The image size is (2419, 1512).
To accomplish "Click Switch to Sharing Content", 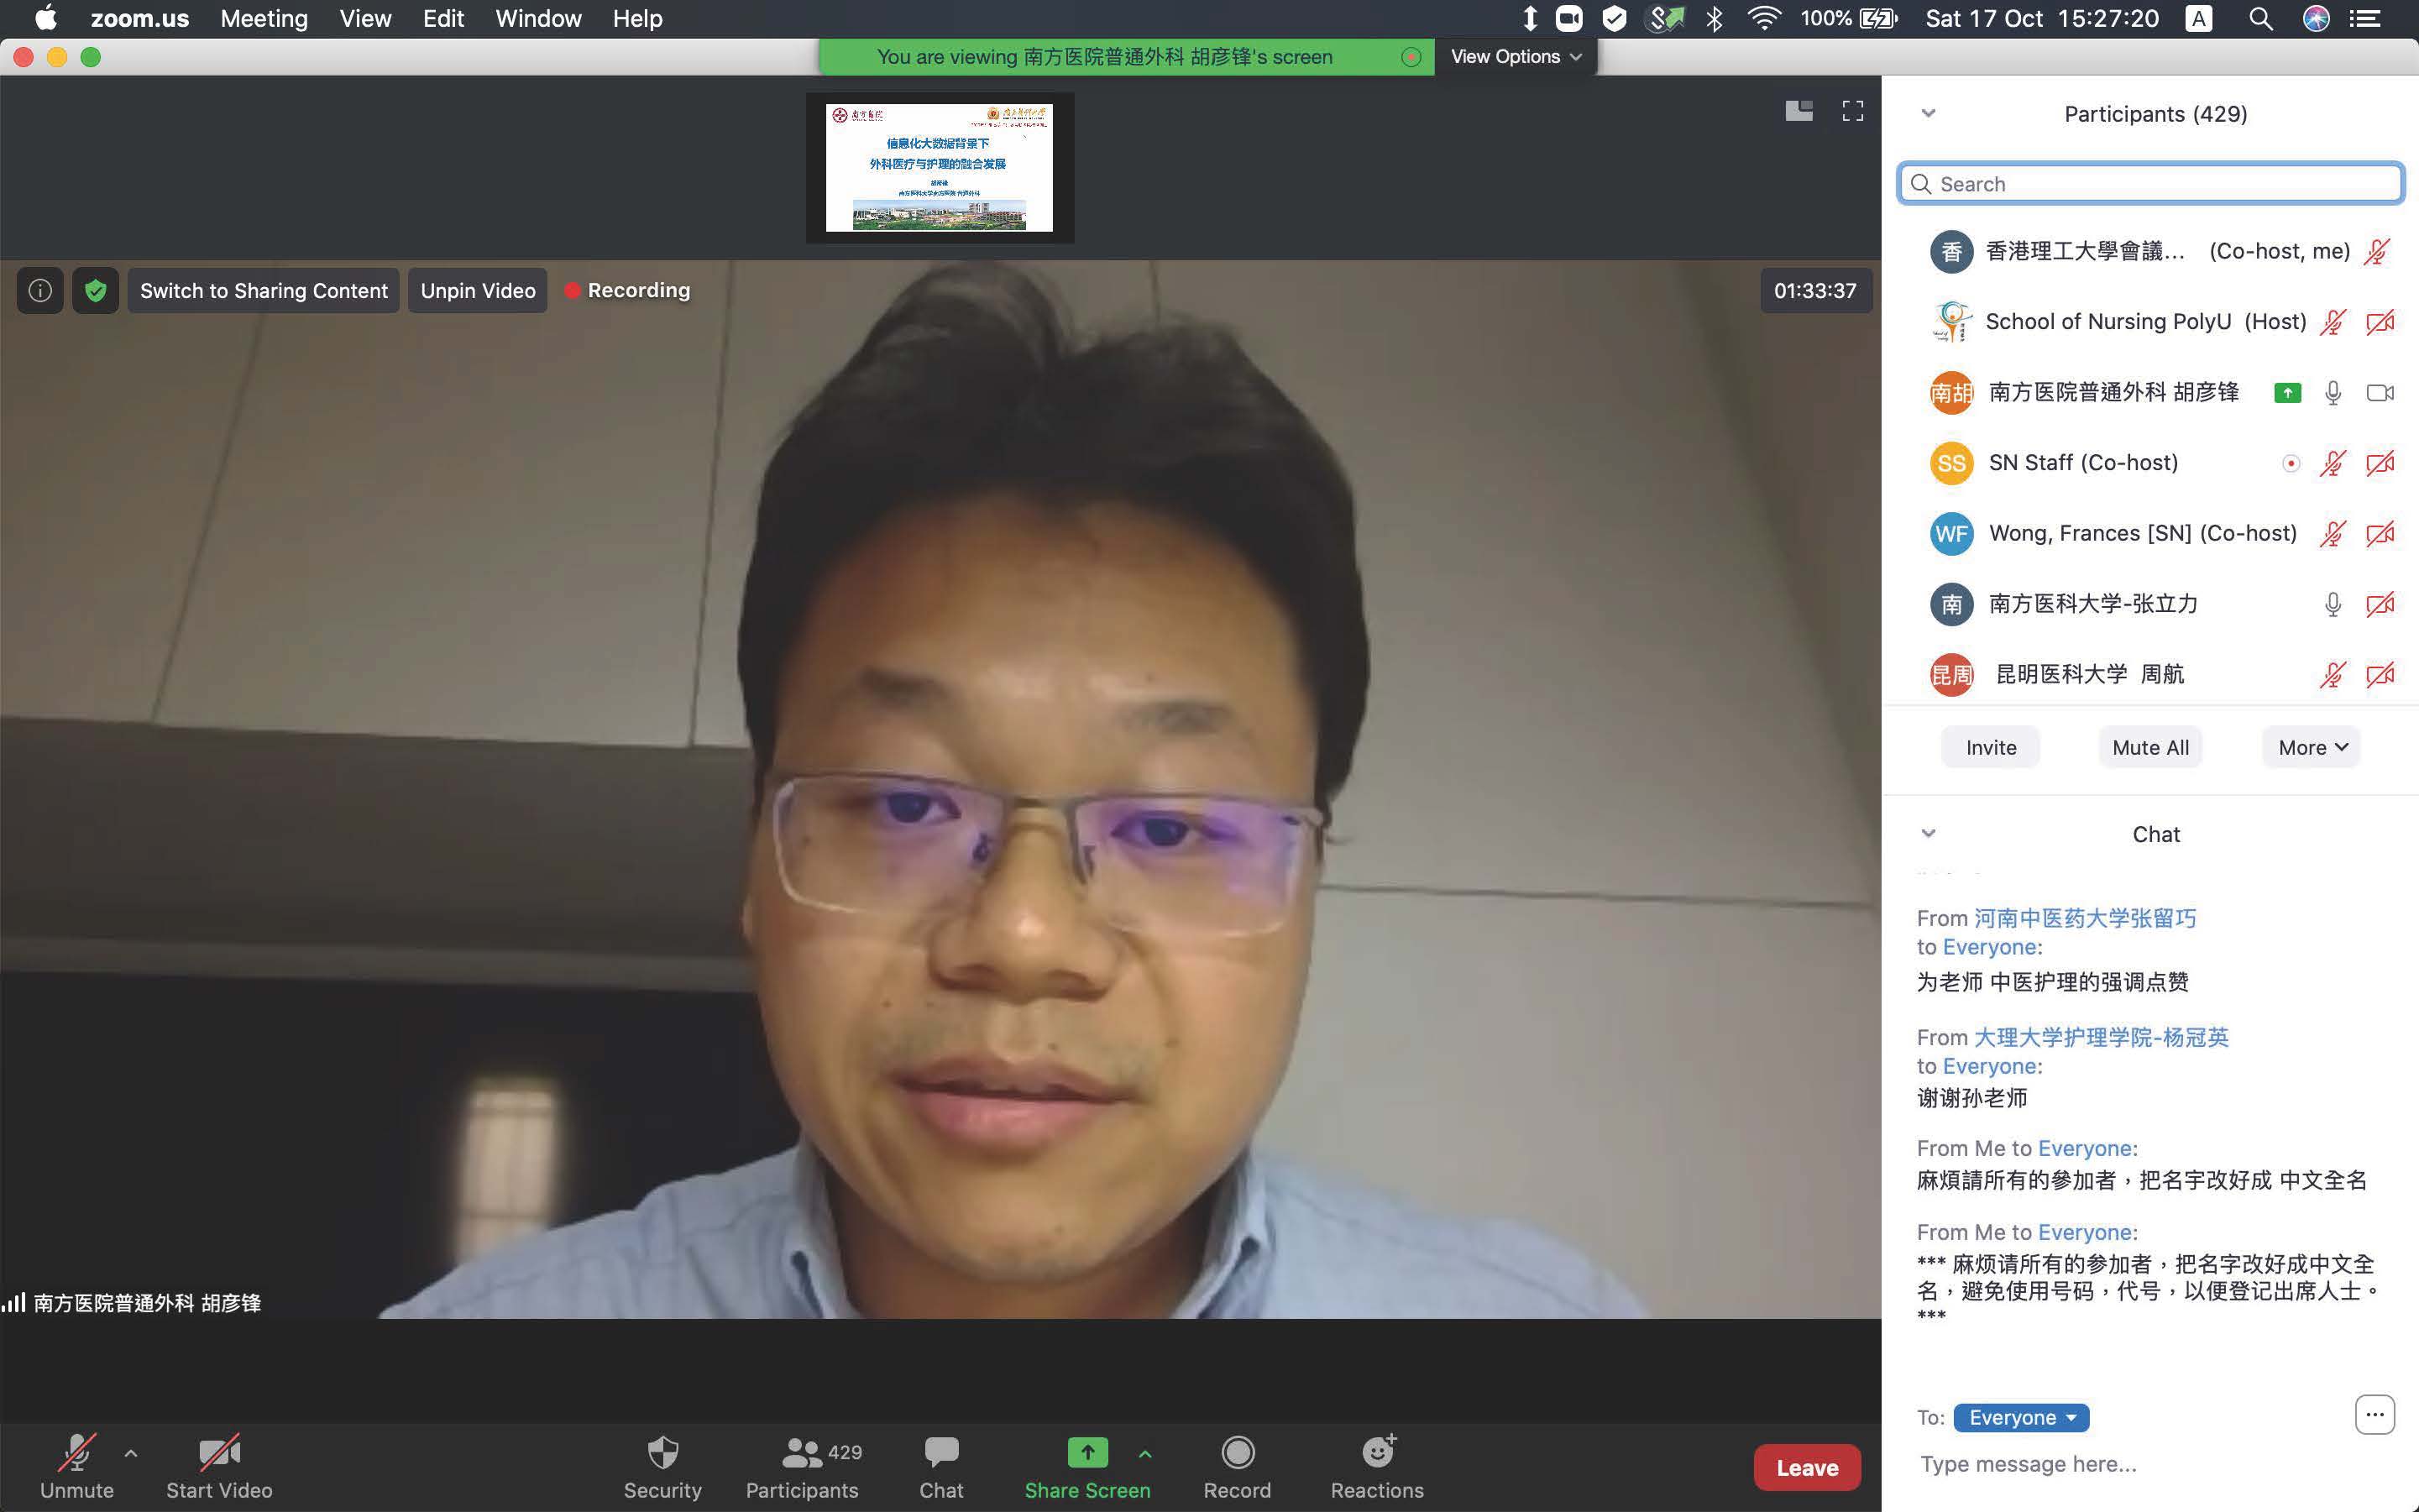I will coord(263,291).
